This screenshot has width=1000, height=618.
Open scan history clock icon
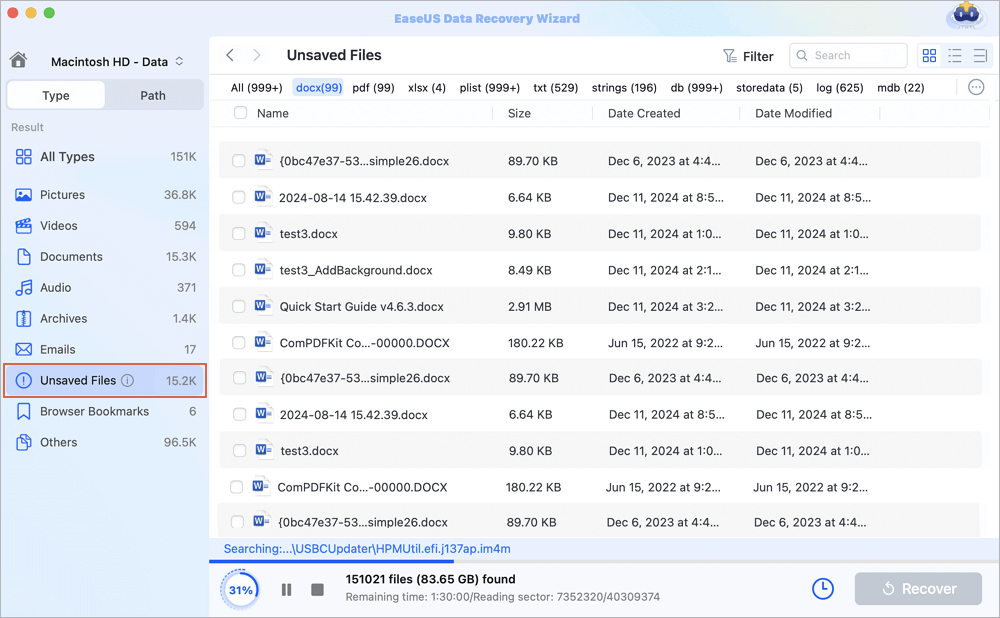(822, 589)
